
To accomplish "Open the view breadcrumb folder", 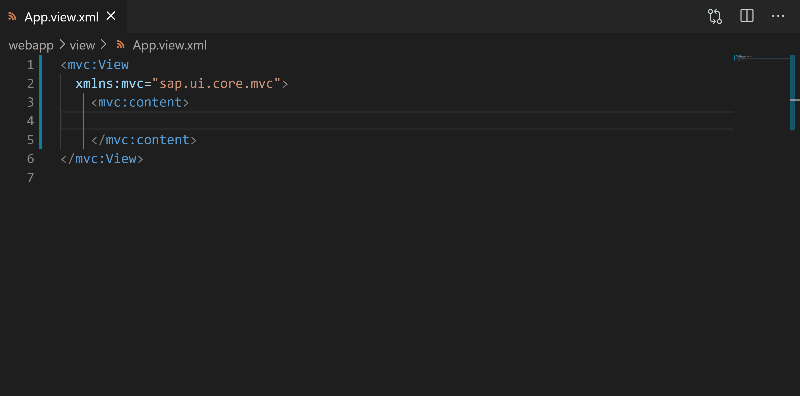I will (x=82, y=45).
